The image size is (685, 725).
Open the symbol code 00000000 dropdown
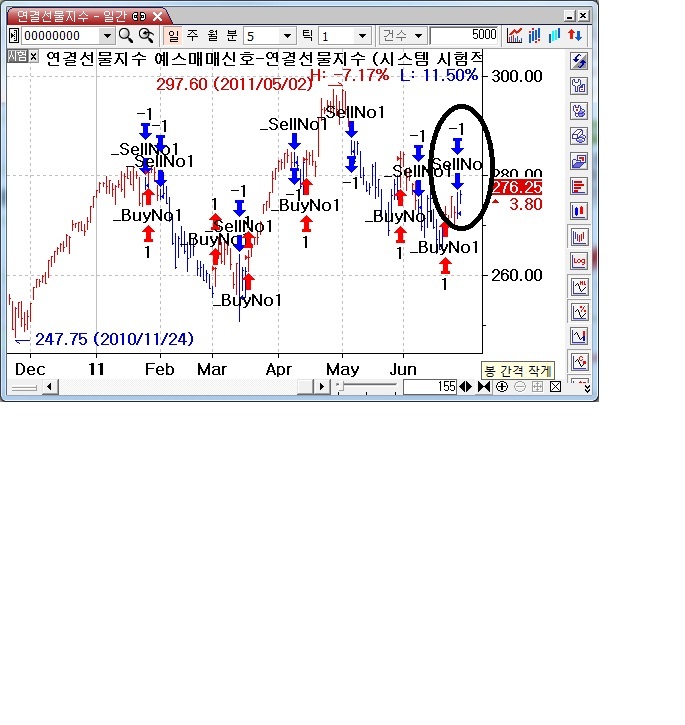(107, 35)
